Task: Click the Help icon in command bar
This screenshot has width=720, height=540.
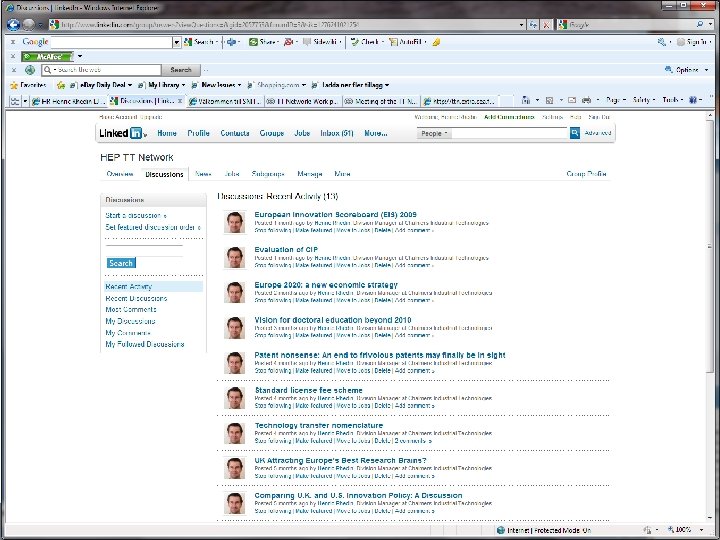Action: point(693,100)
